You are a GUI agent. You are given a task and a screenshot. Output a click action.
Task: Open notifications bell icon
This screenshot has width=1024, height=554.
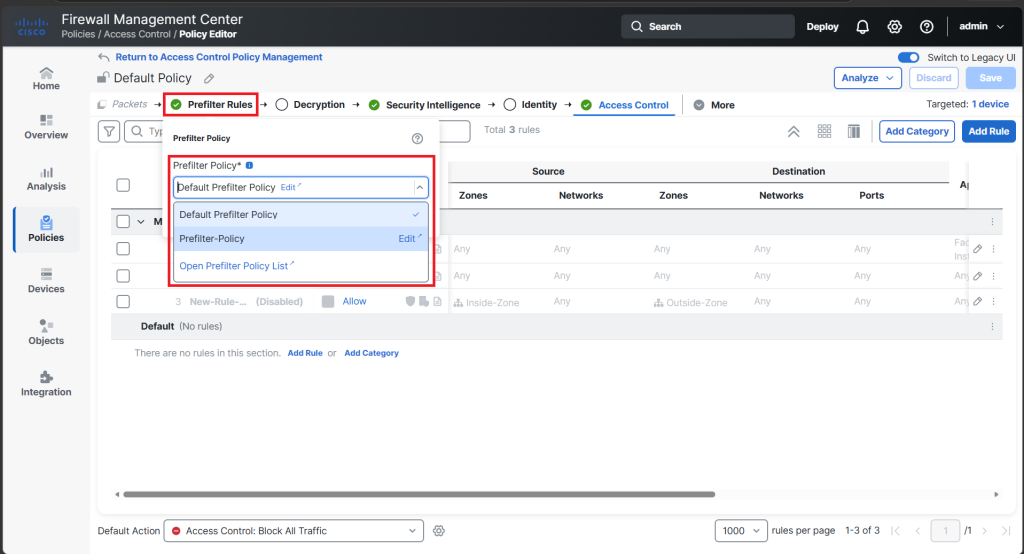[863, 27]
